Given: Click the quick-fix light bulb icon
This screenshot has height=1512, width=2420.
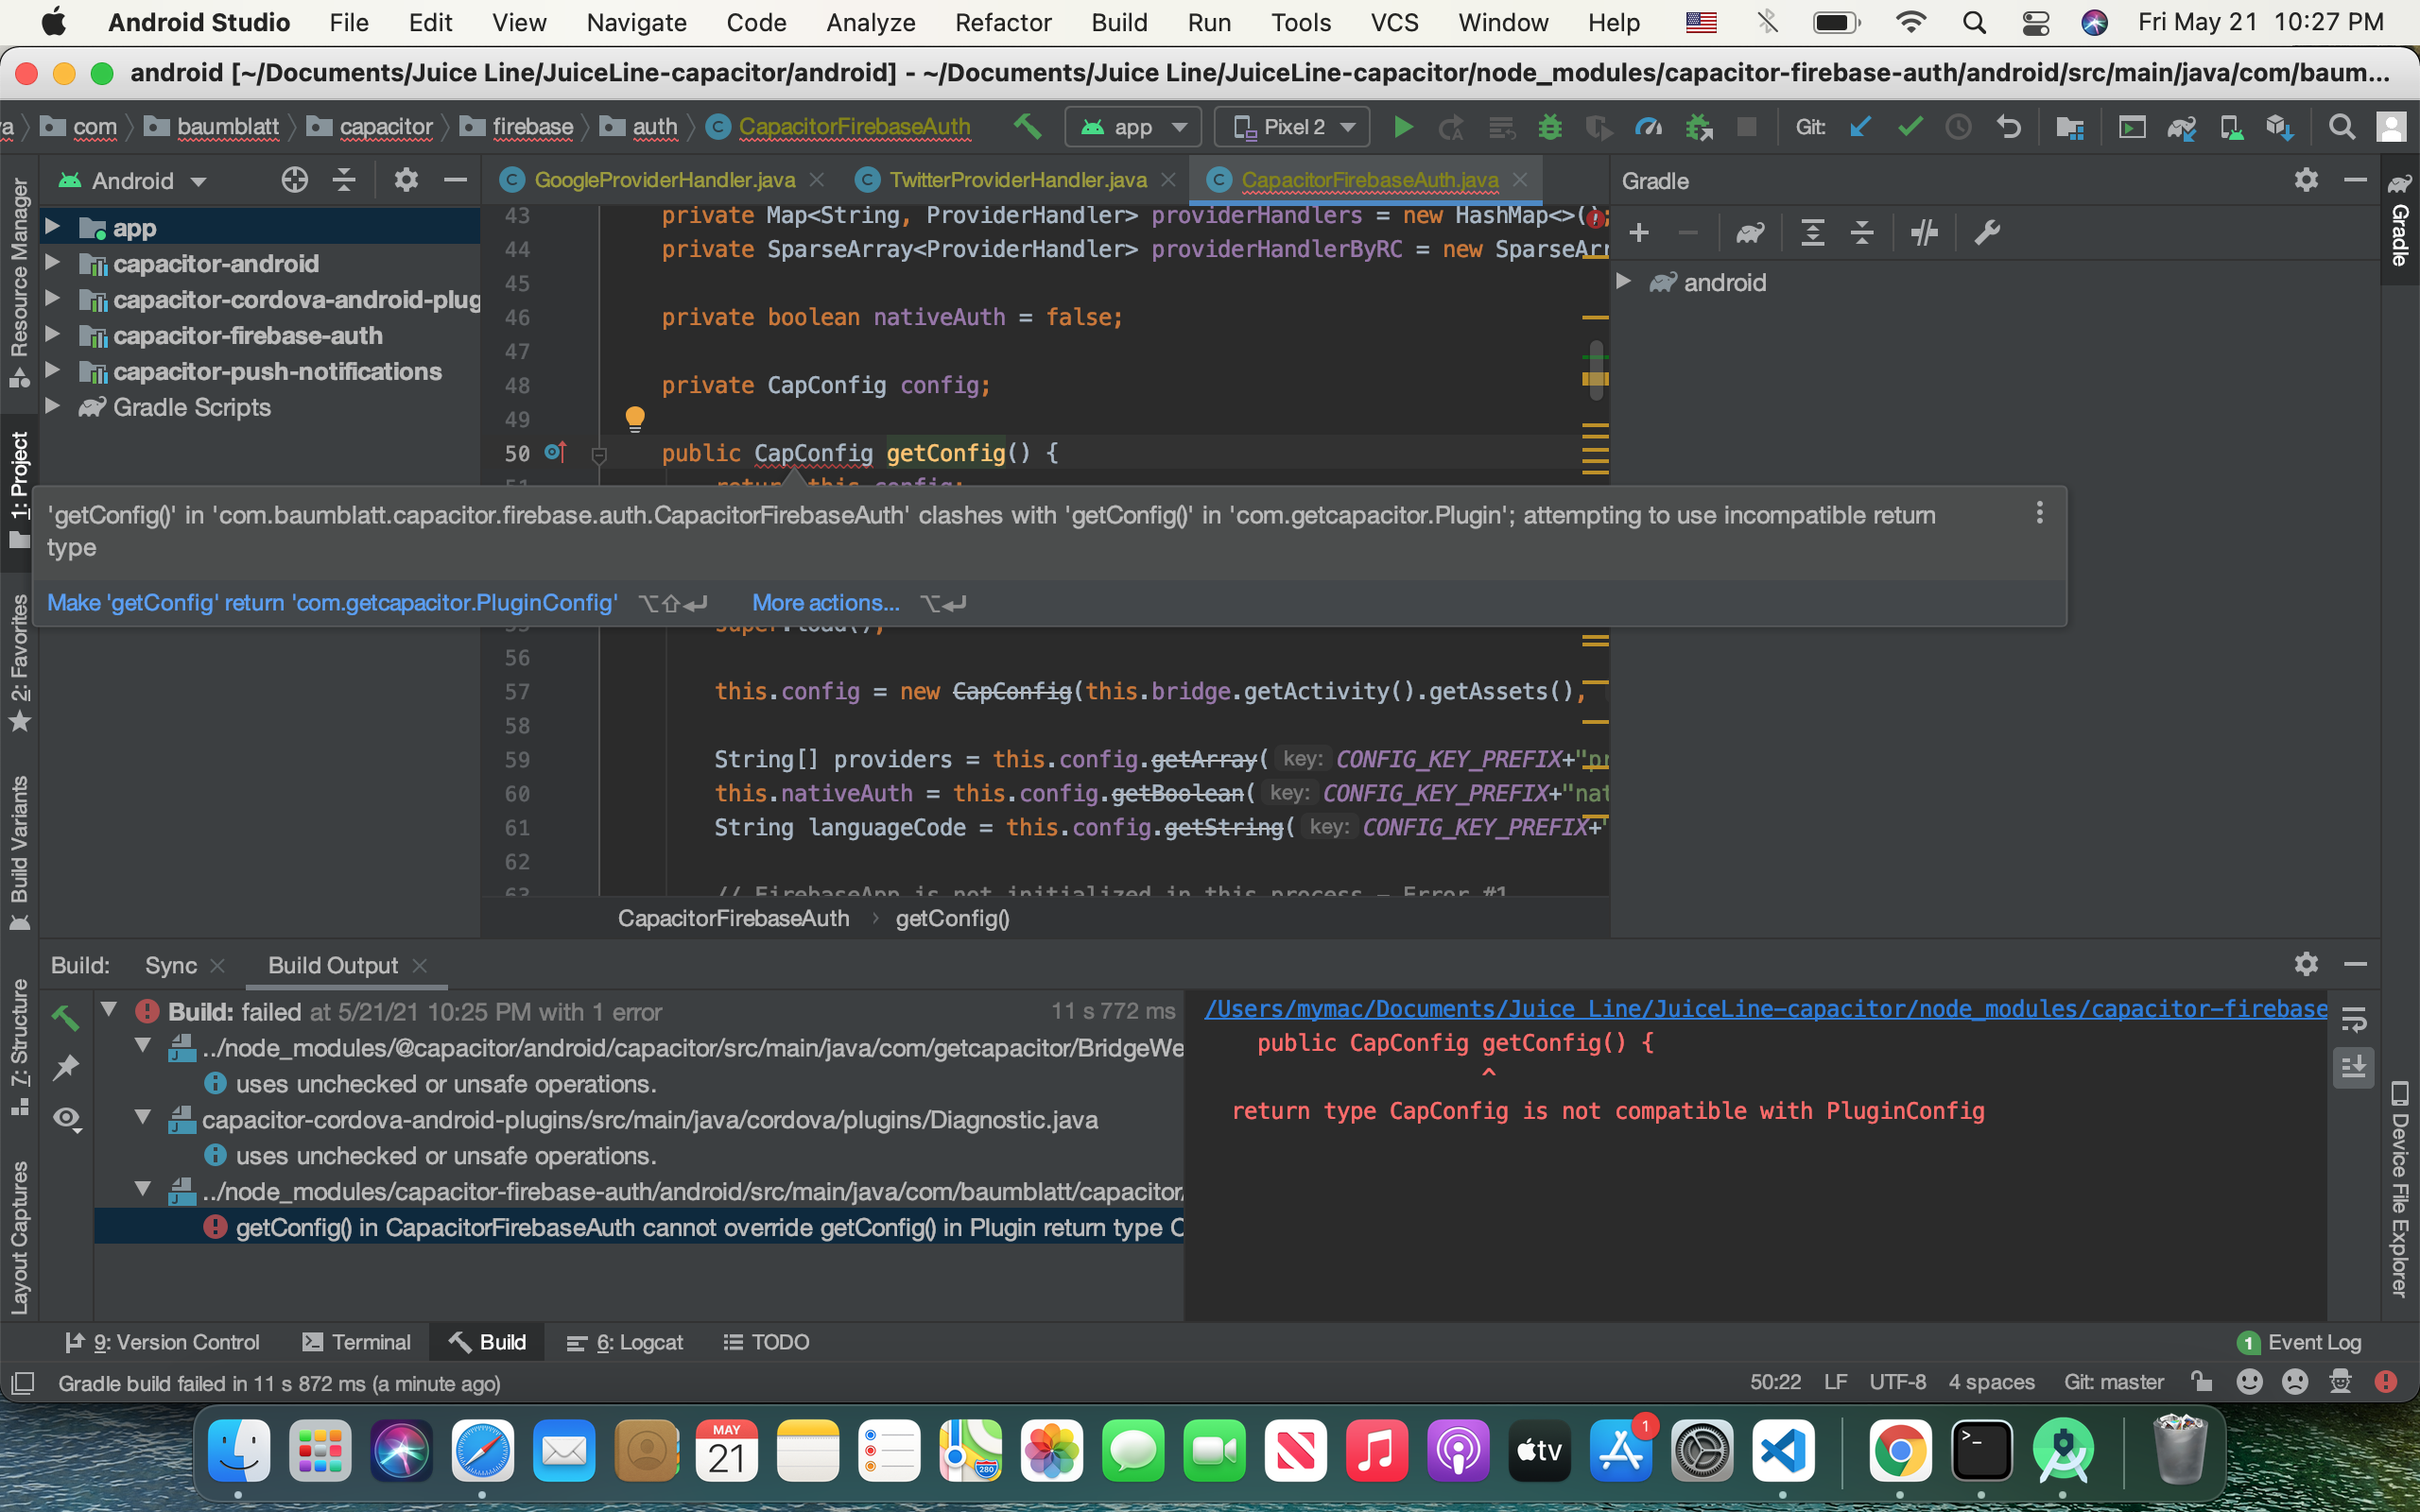Looking at the screenshot, I should (x=634, y=418).
